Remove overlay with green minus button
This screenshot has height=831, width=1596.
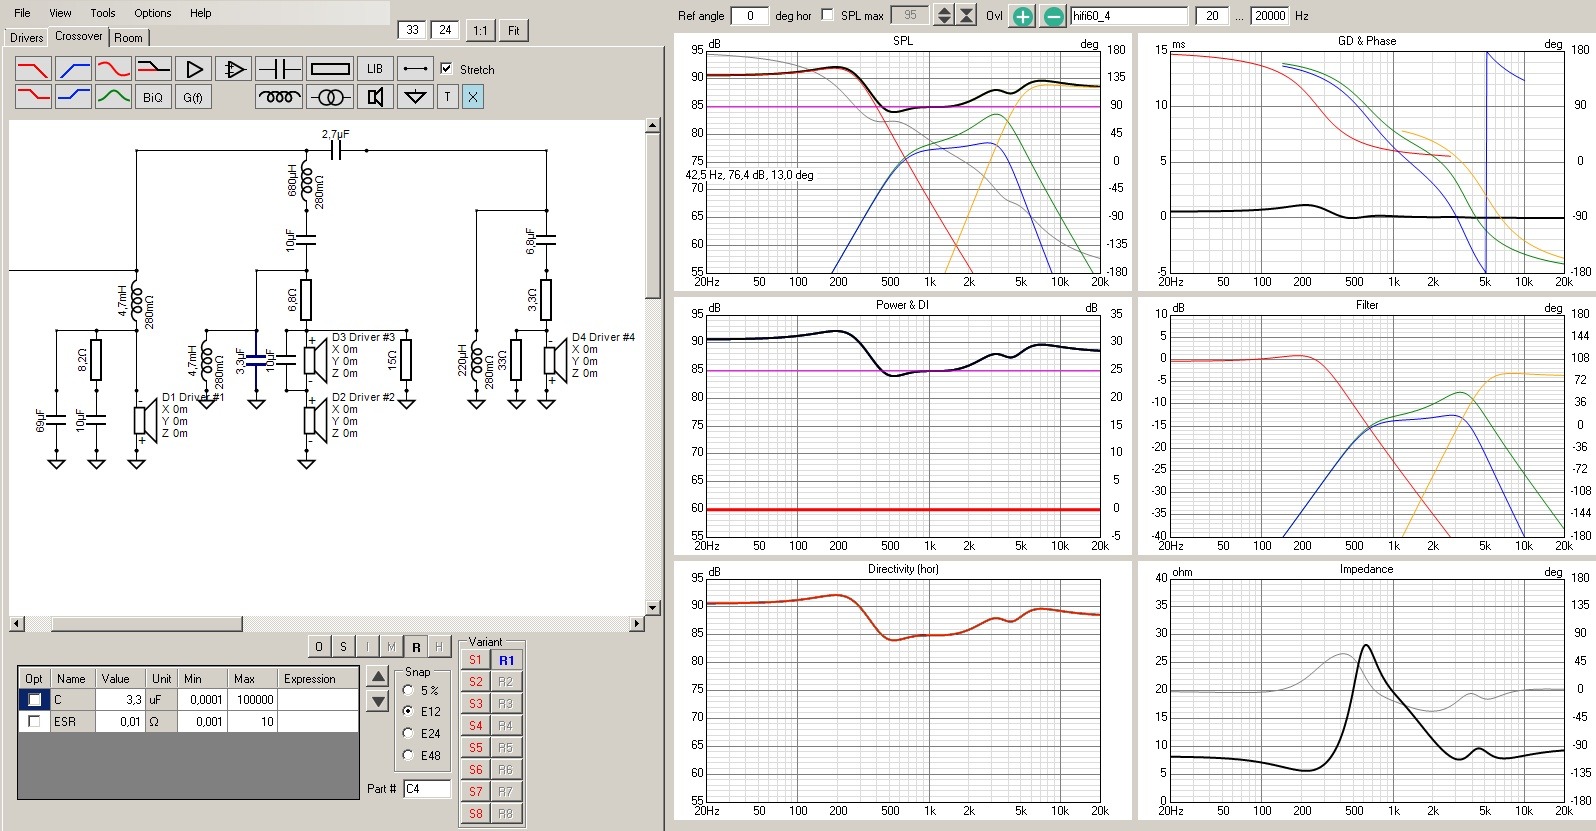1053,16
